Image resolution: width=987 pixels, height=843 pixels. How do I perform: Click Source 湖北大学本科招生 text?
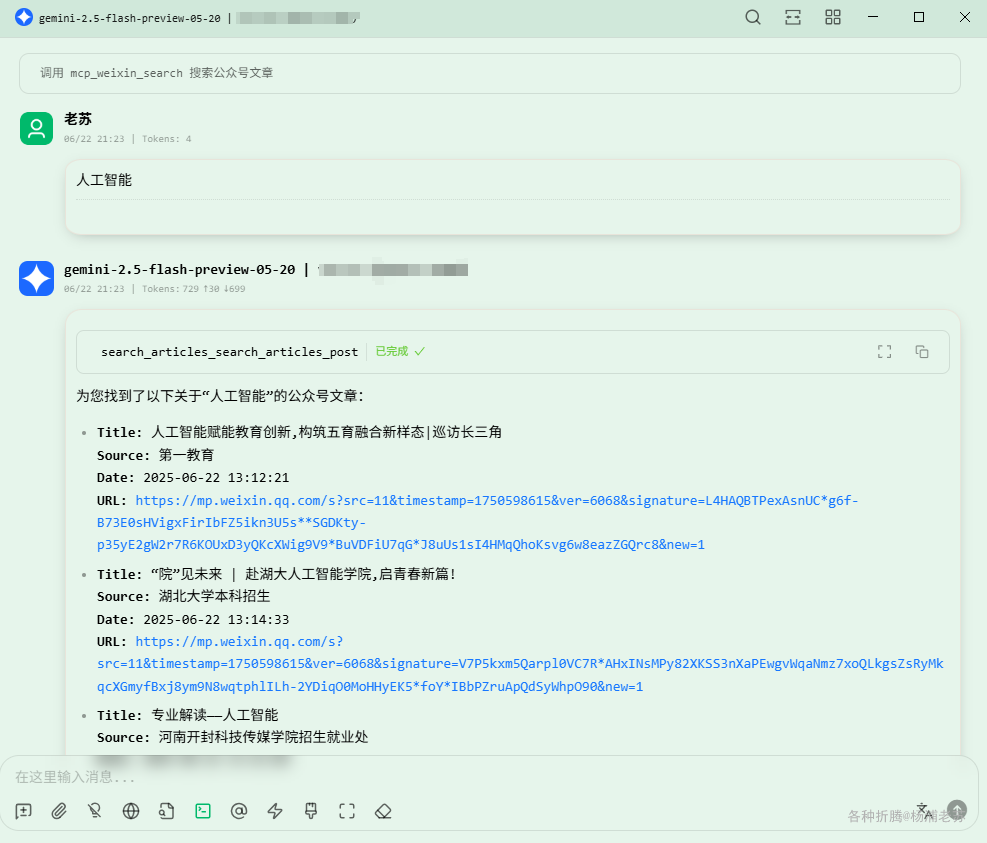pyautogui.click(x=214, y=596)
